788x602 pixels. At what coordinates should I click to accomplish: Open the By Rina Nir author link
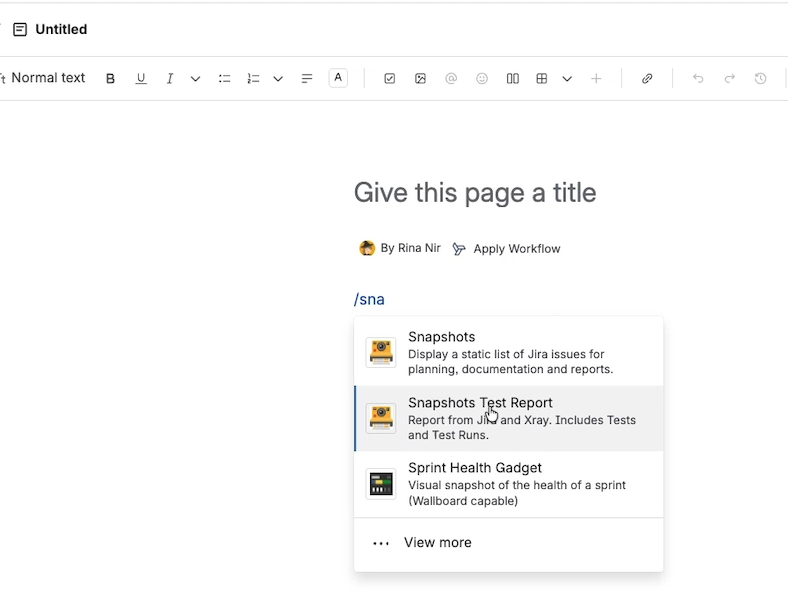(x=411, y=248)
